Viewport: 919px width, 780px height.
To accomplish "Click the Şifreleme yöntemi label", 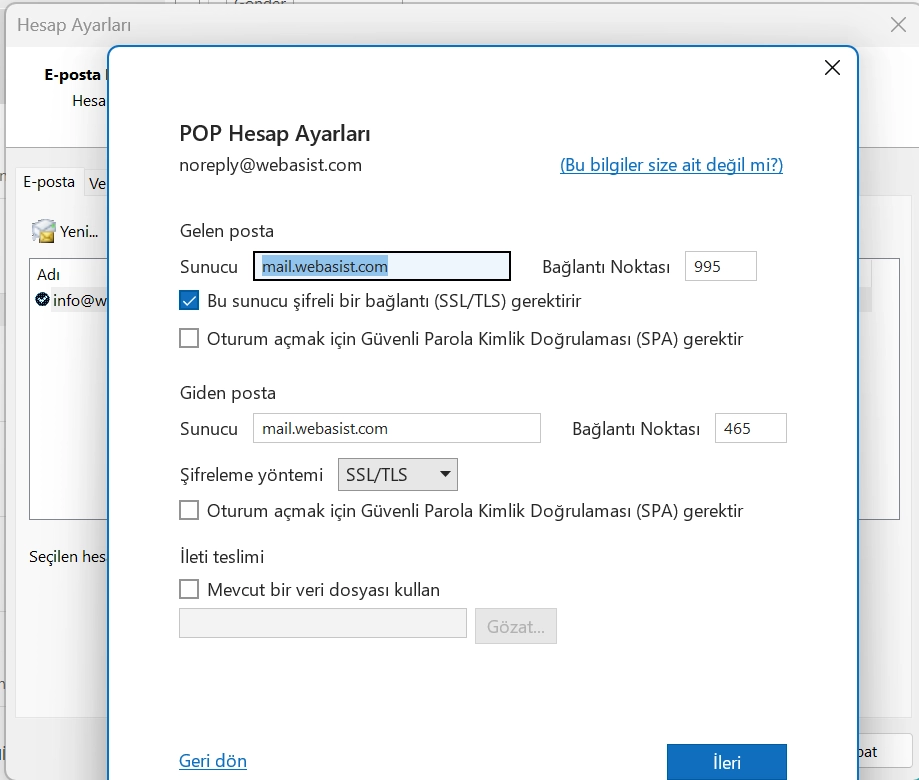I will tap(251, 475).
